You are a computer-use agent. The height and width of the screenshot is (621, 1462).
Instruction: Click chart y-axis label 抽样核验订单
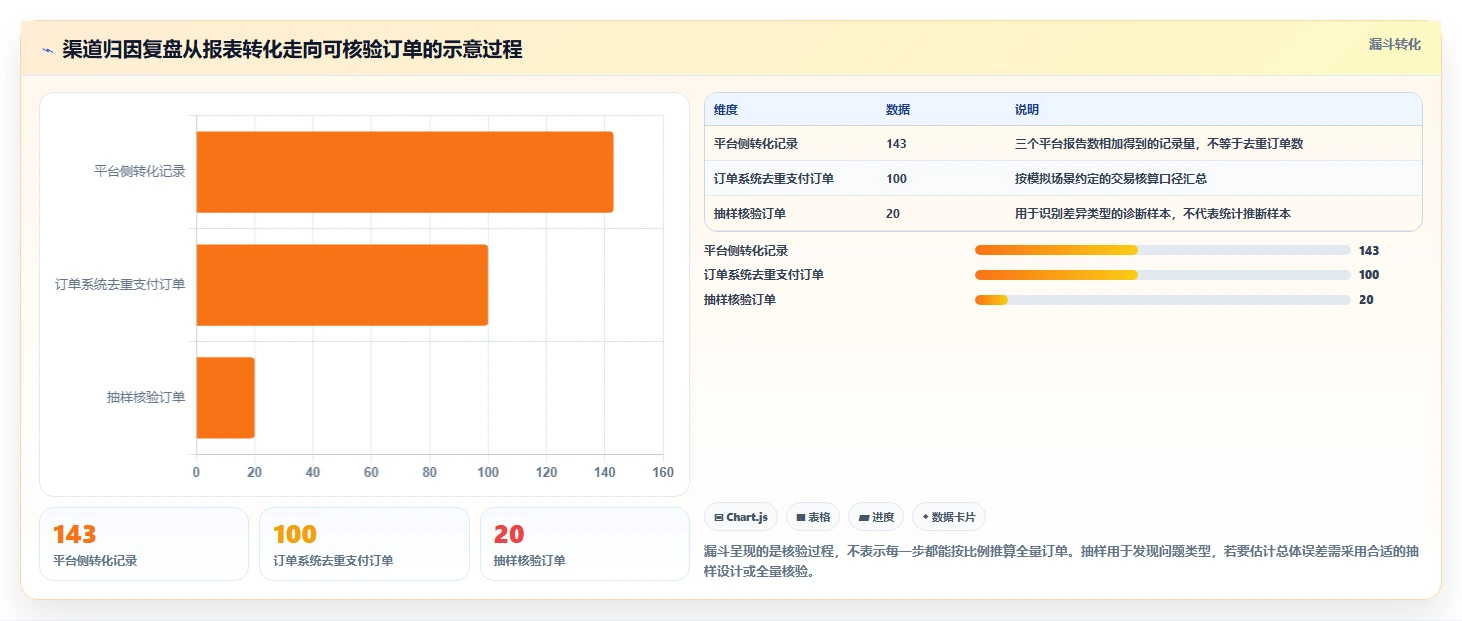[146, 398]
